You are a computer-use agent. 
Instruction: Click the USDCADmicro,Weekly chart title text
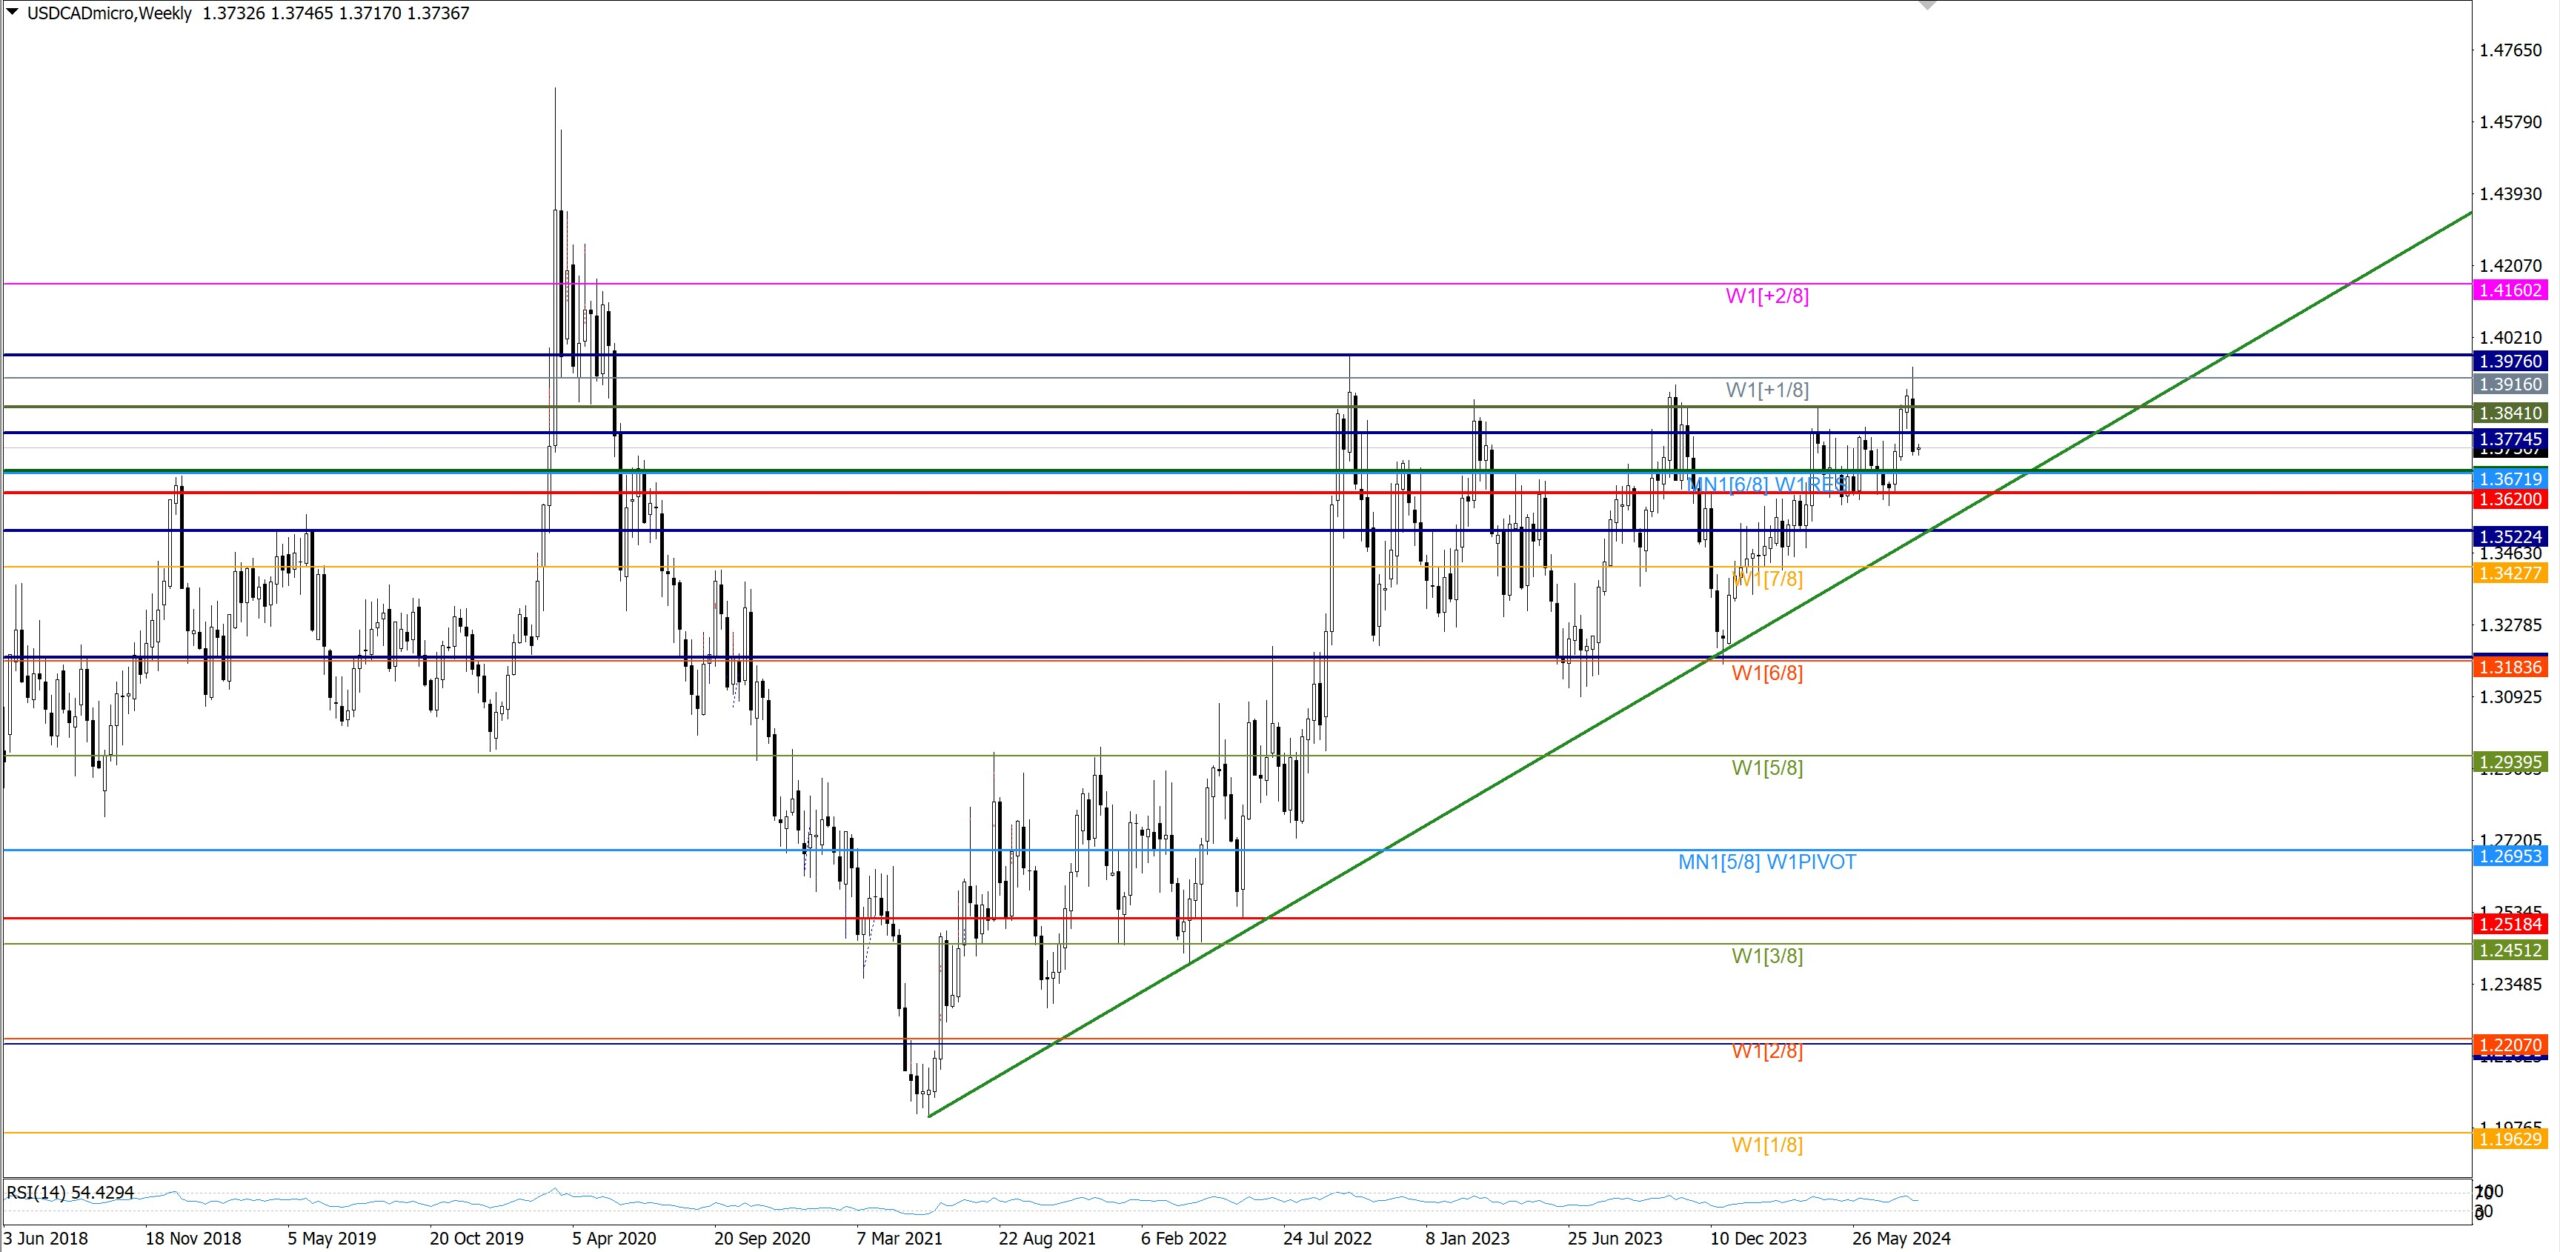point(109,13)
